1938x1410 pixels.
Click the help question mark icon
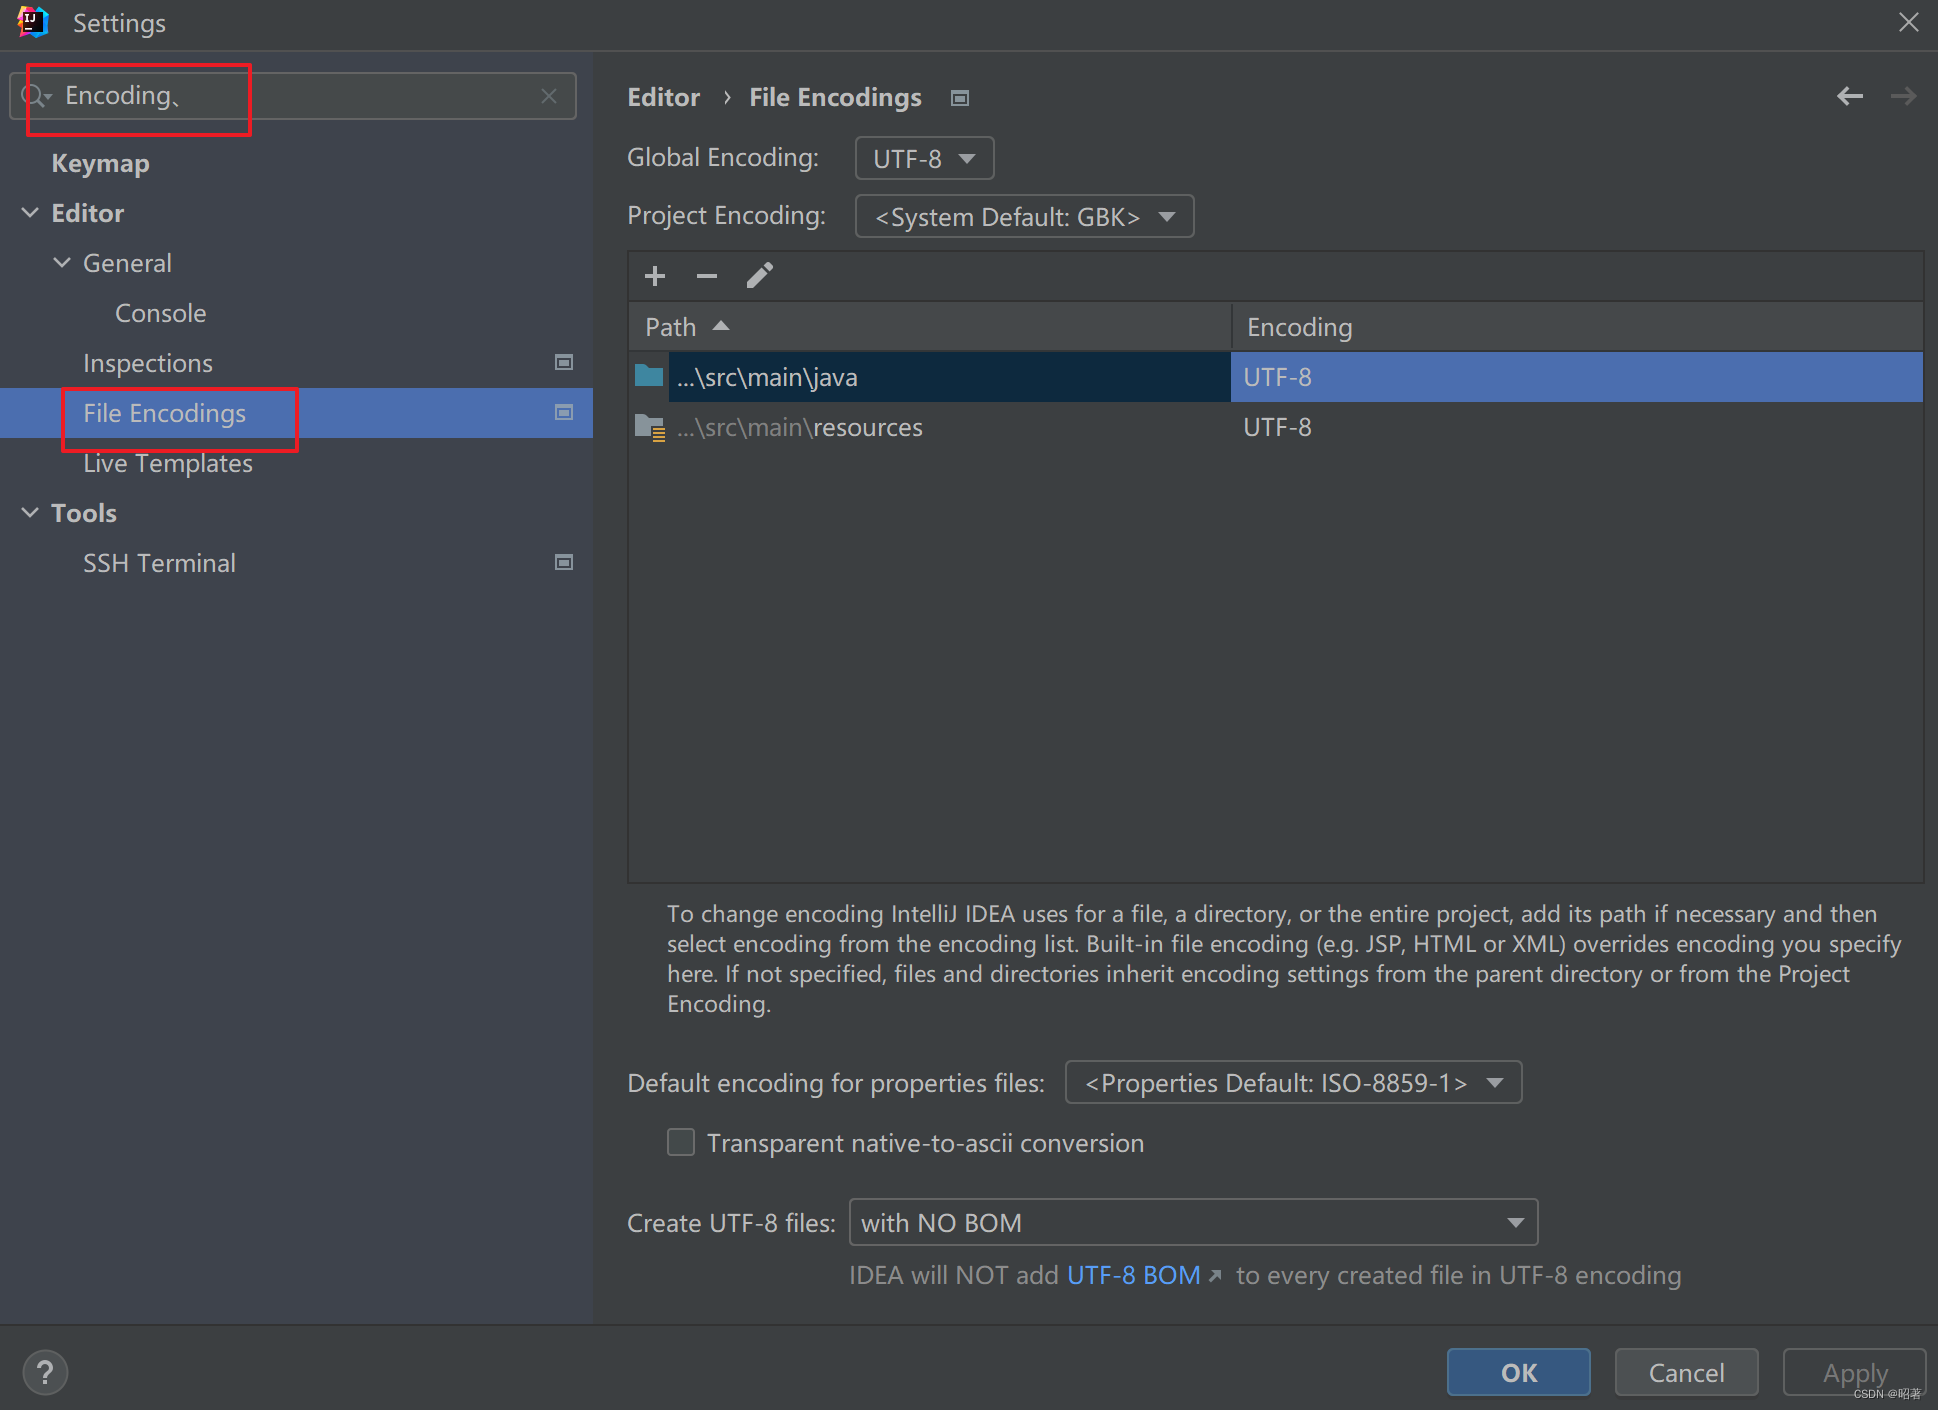45,1372
